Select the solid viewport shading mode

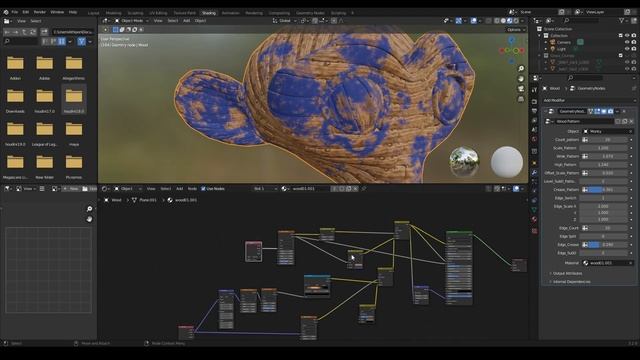(503, 20)
